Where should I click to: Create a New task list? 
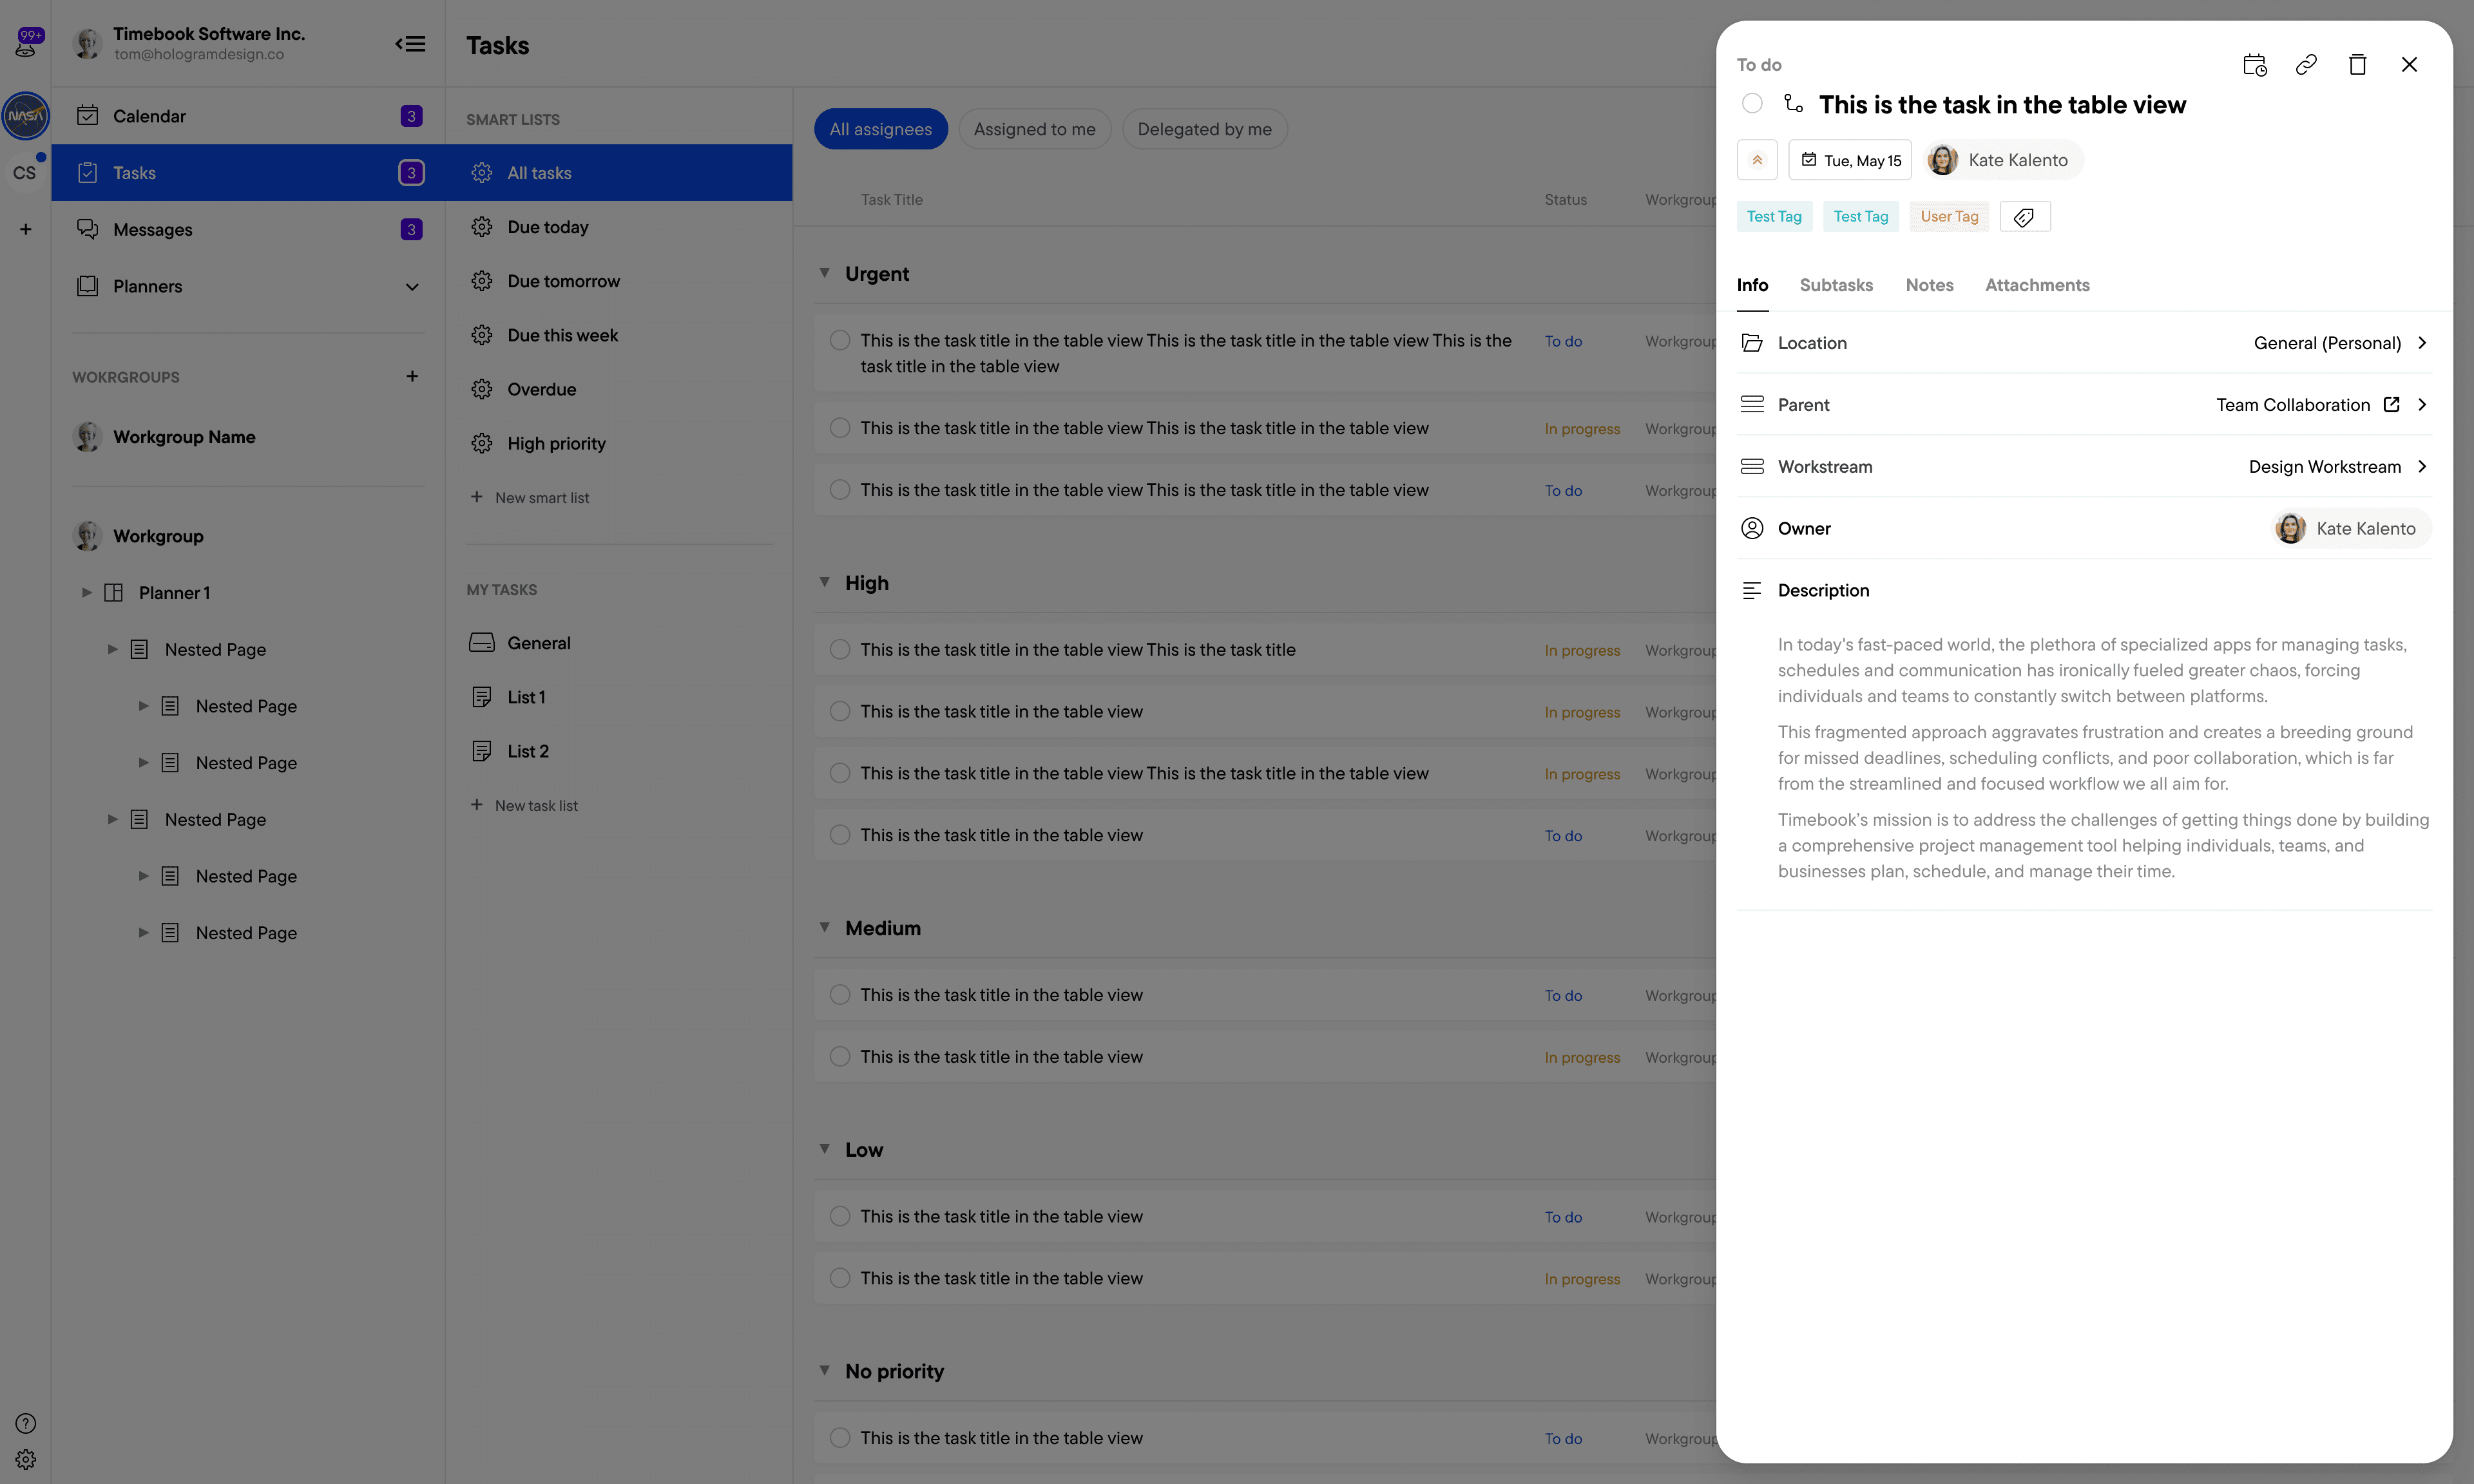(x=524, y=806)
